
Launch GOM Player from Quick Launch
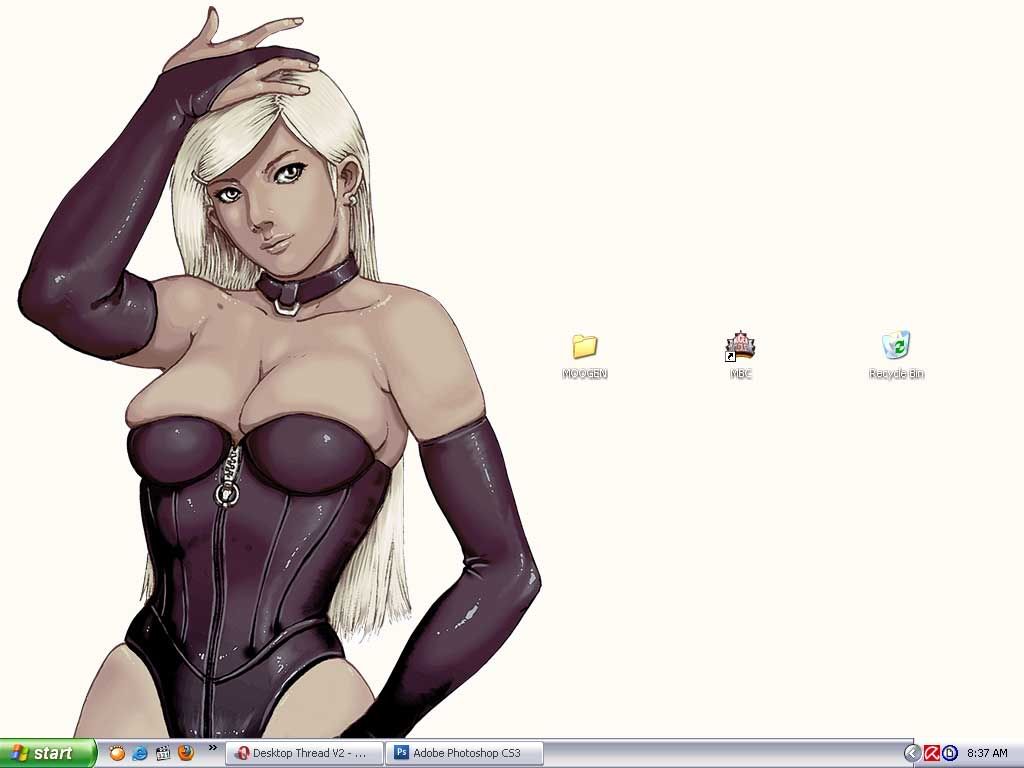coord(117,753)
